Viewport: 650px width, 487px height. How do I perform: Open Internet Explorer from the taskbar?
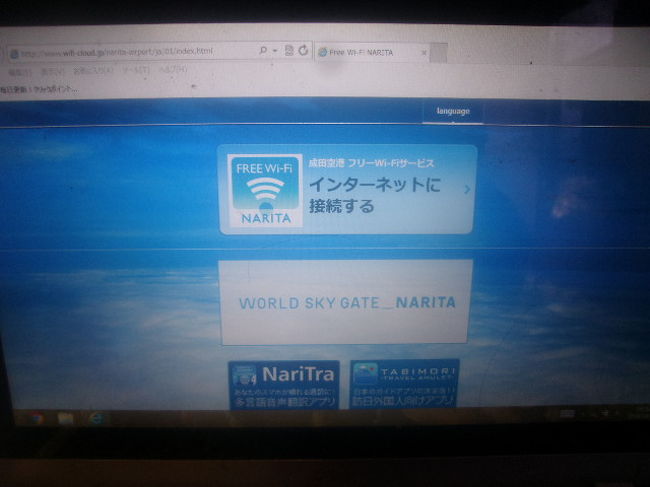click(96, 418)
